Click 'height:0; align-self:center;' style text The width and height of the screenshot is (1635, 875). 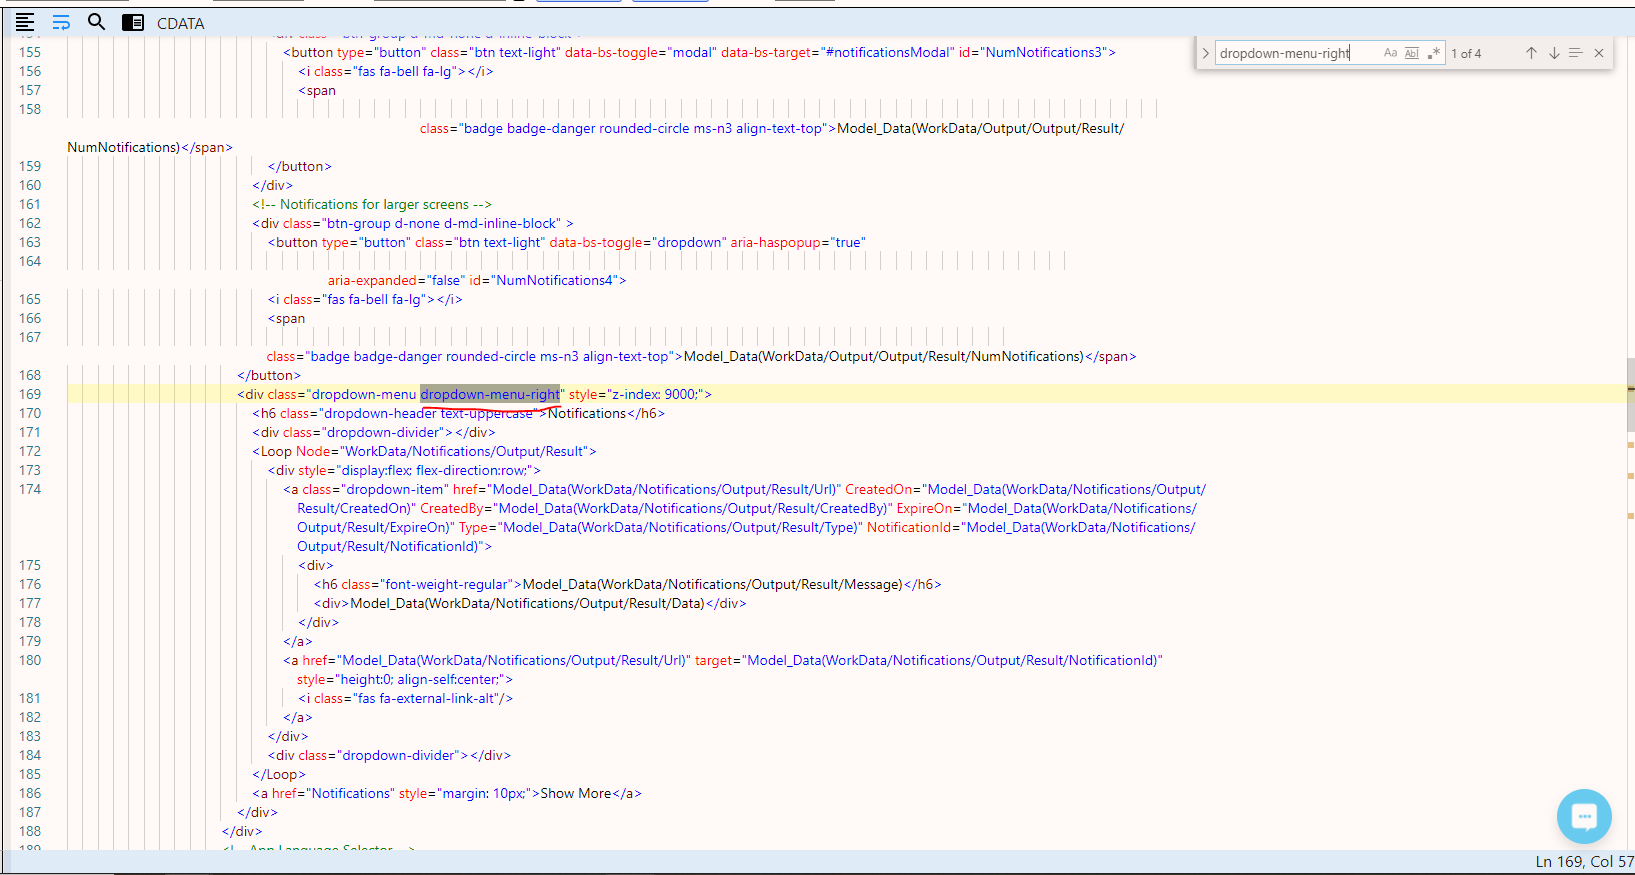pos(420,679)
